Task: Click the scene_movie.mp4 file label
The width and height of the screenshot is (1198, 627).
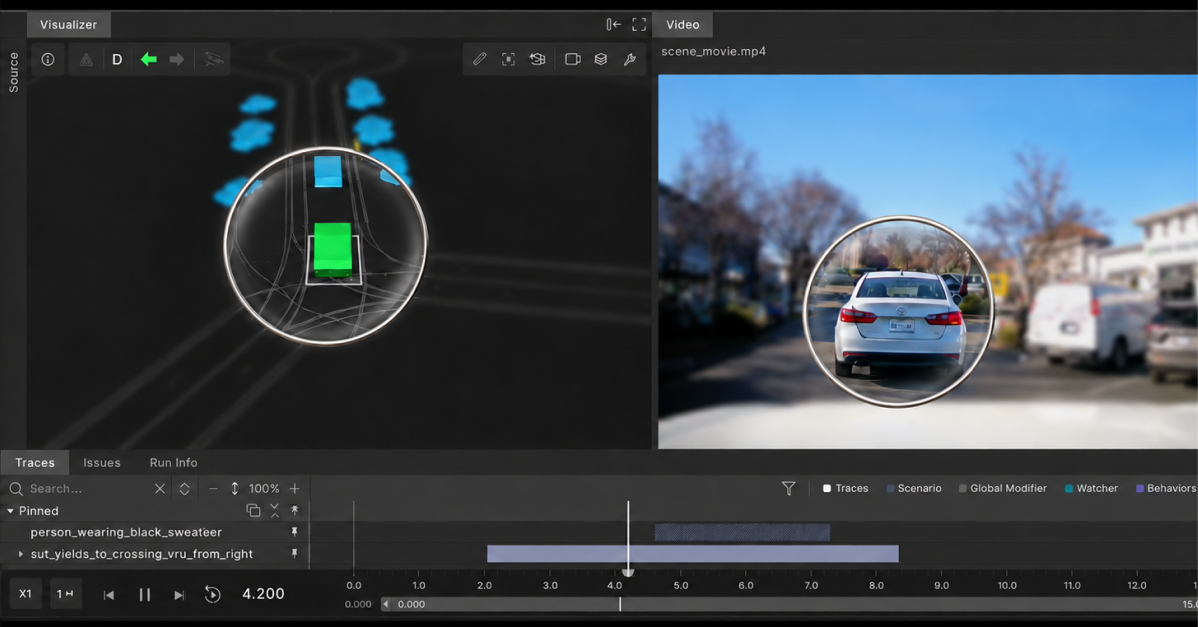Action: pyautogui.click(x=714, y=51)
